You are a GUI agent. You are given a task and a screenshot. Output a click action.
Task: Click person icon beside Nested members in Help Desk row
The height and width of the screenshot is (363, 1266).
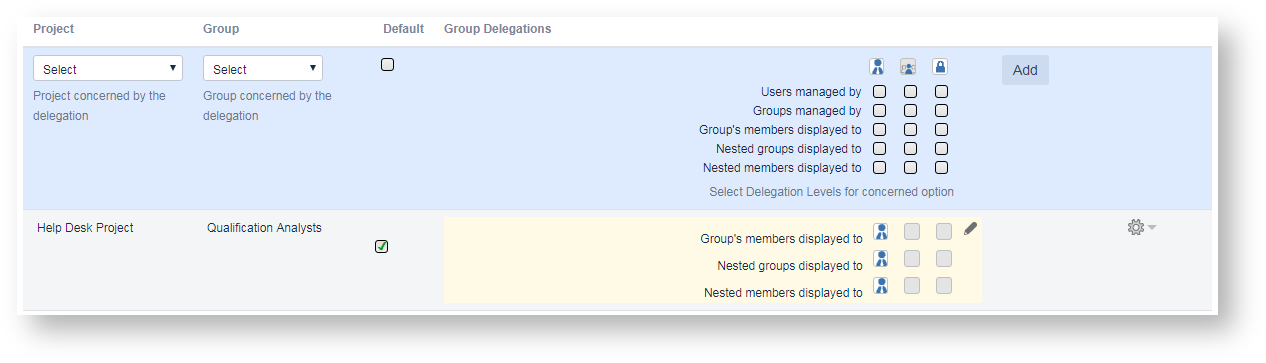(x=881, y=286)
